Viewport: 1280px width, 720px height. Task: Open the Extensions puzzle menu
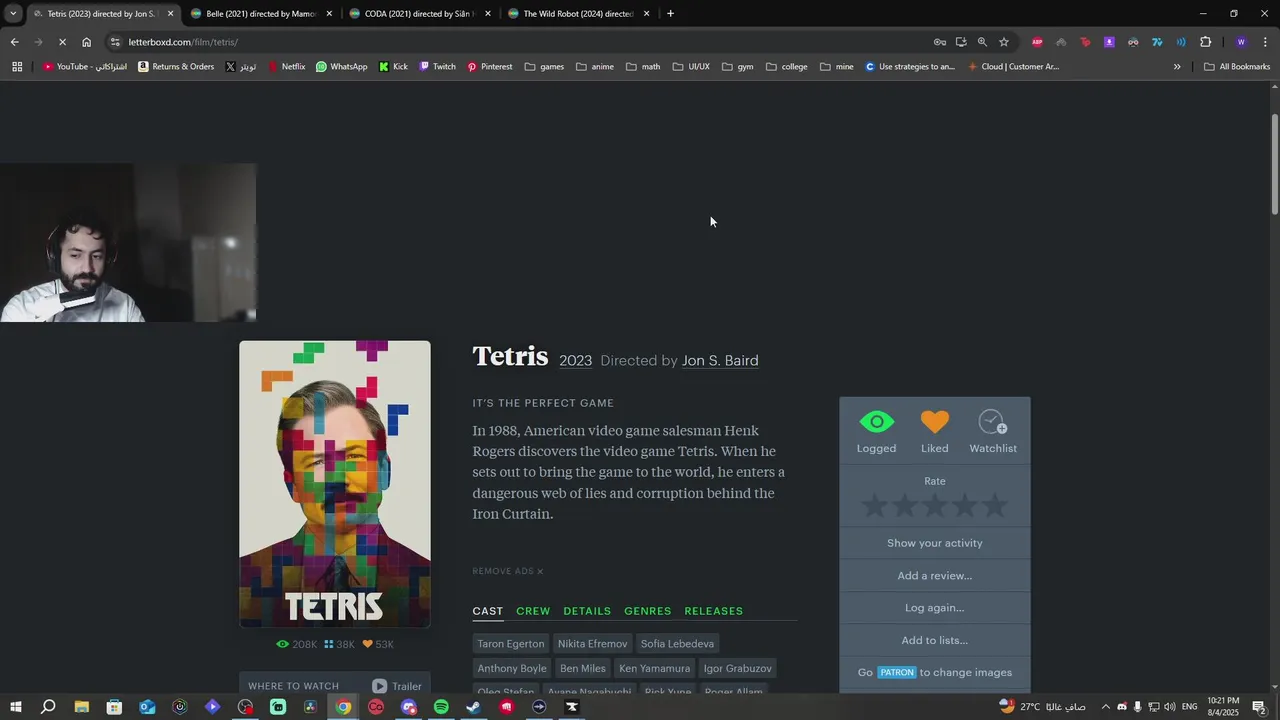[1205, 42]
